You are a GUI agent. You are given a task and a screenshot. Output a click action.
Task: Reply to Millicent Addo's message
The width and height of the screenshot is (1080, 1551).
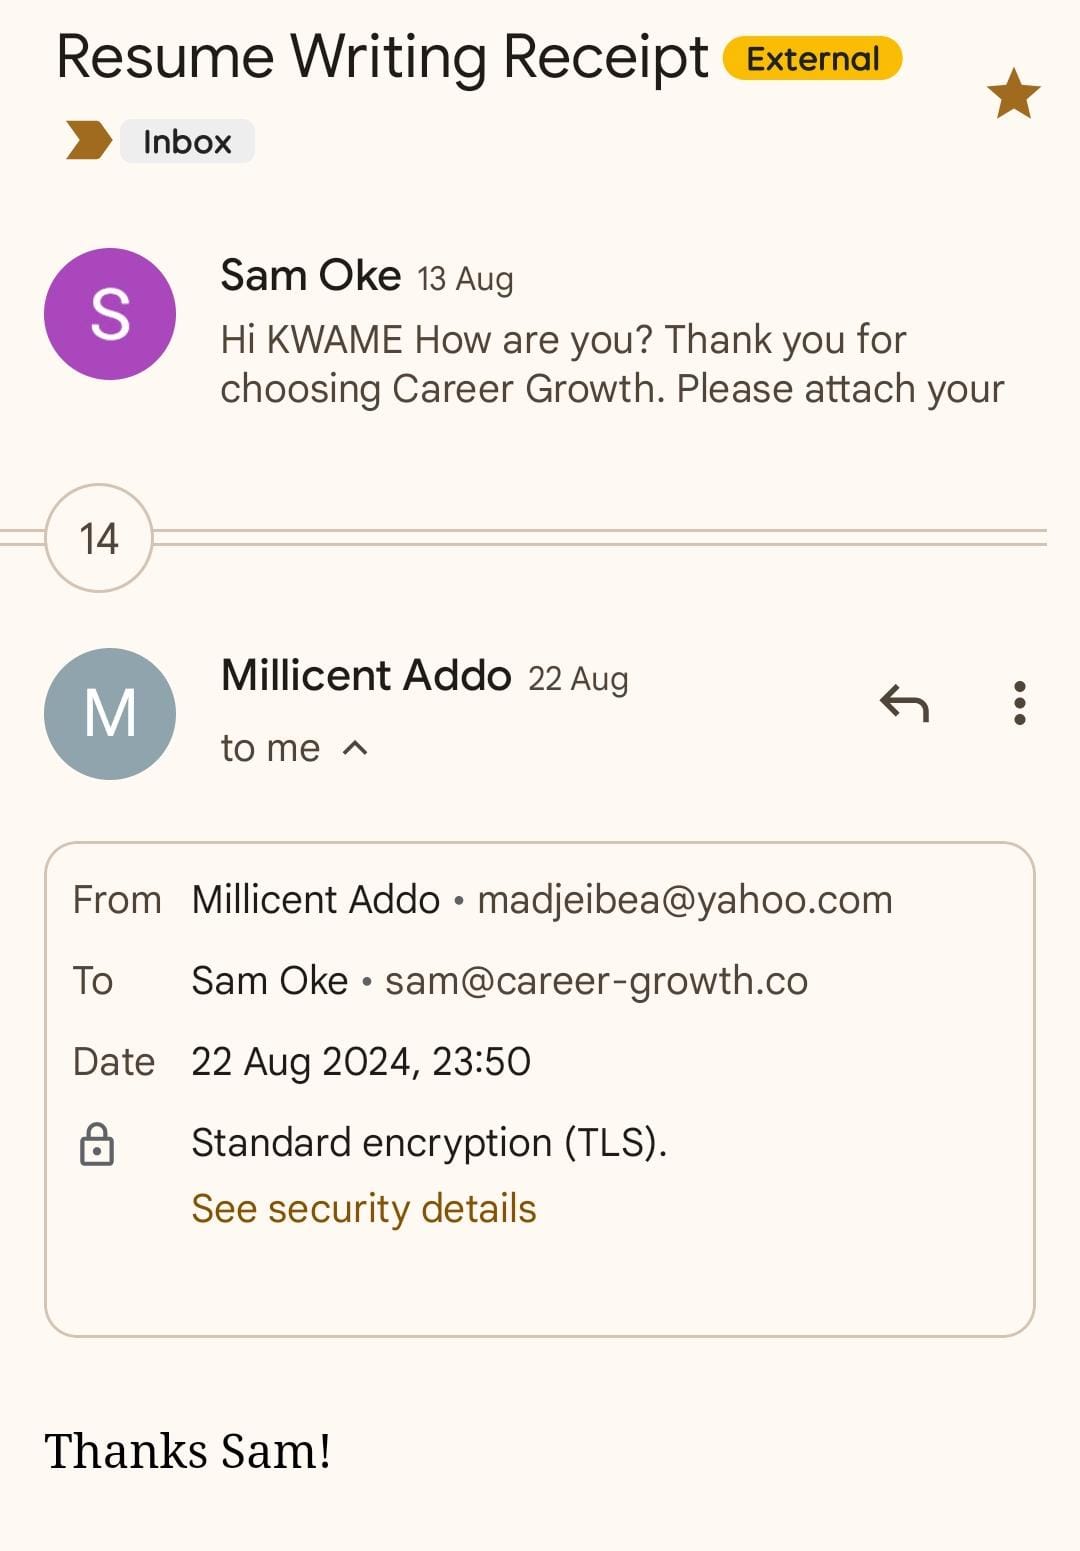click(904, 703)
